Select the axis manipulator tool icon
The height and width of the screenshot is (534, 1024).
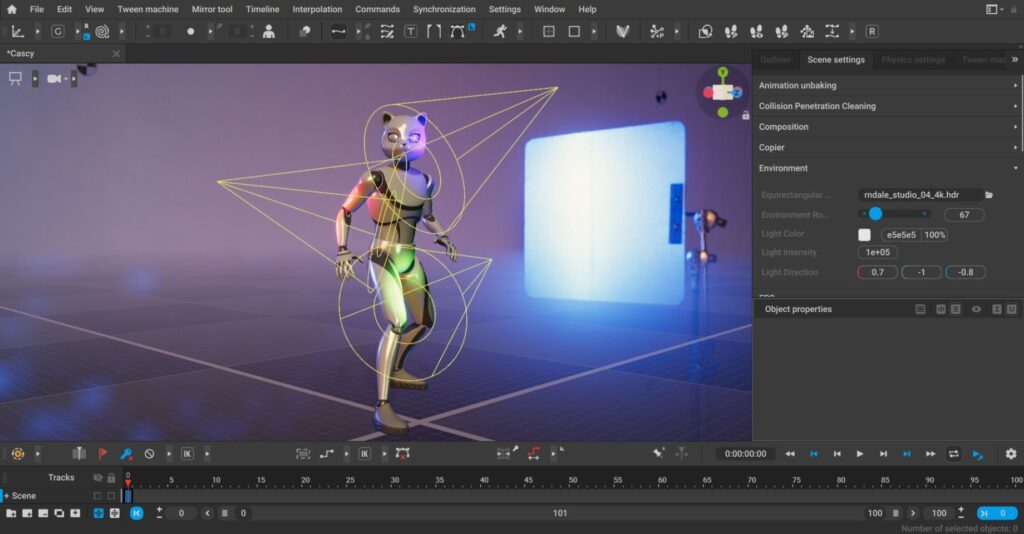(18, 31)
